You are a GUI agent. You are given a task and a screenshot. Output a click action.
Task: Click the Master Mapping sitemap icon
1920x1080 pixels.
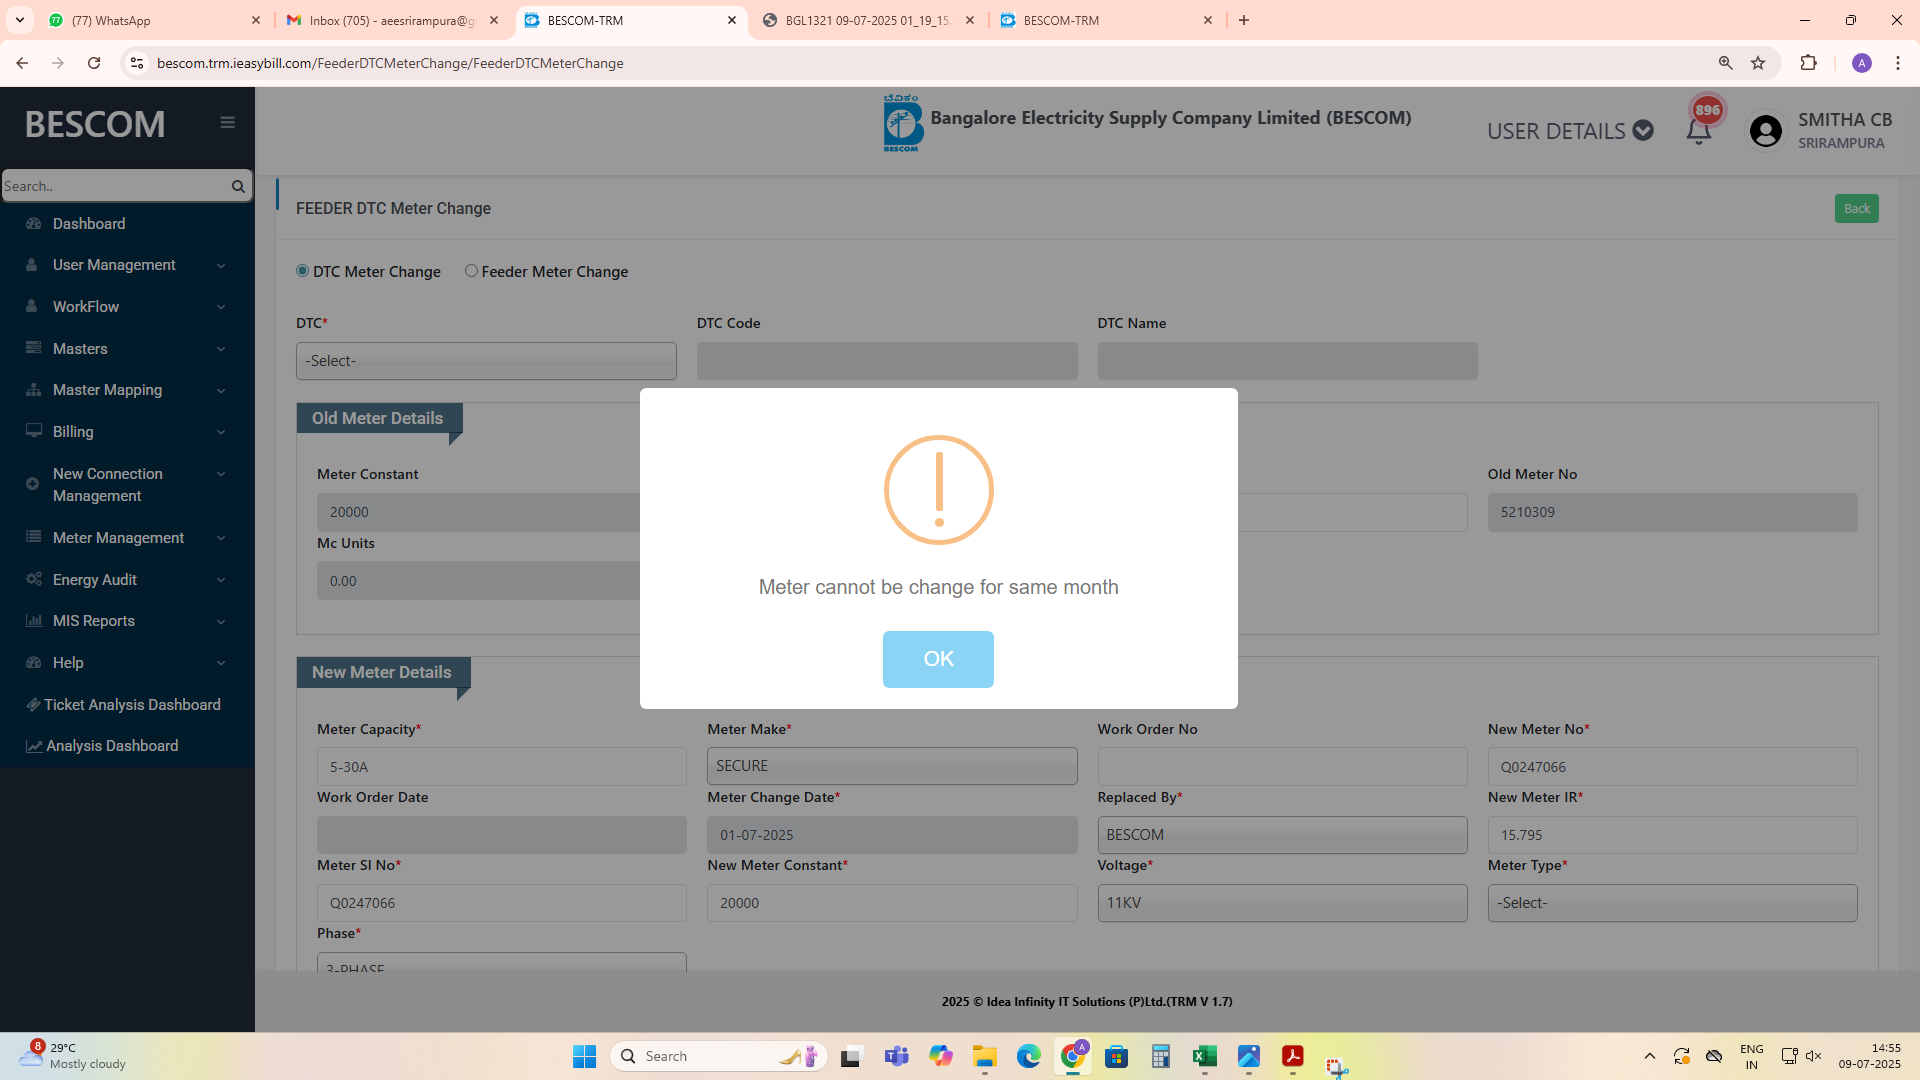(34, 390)
